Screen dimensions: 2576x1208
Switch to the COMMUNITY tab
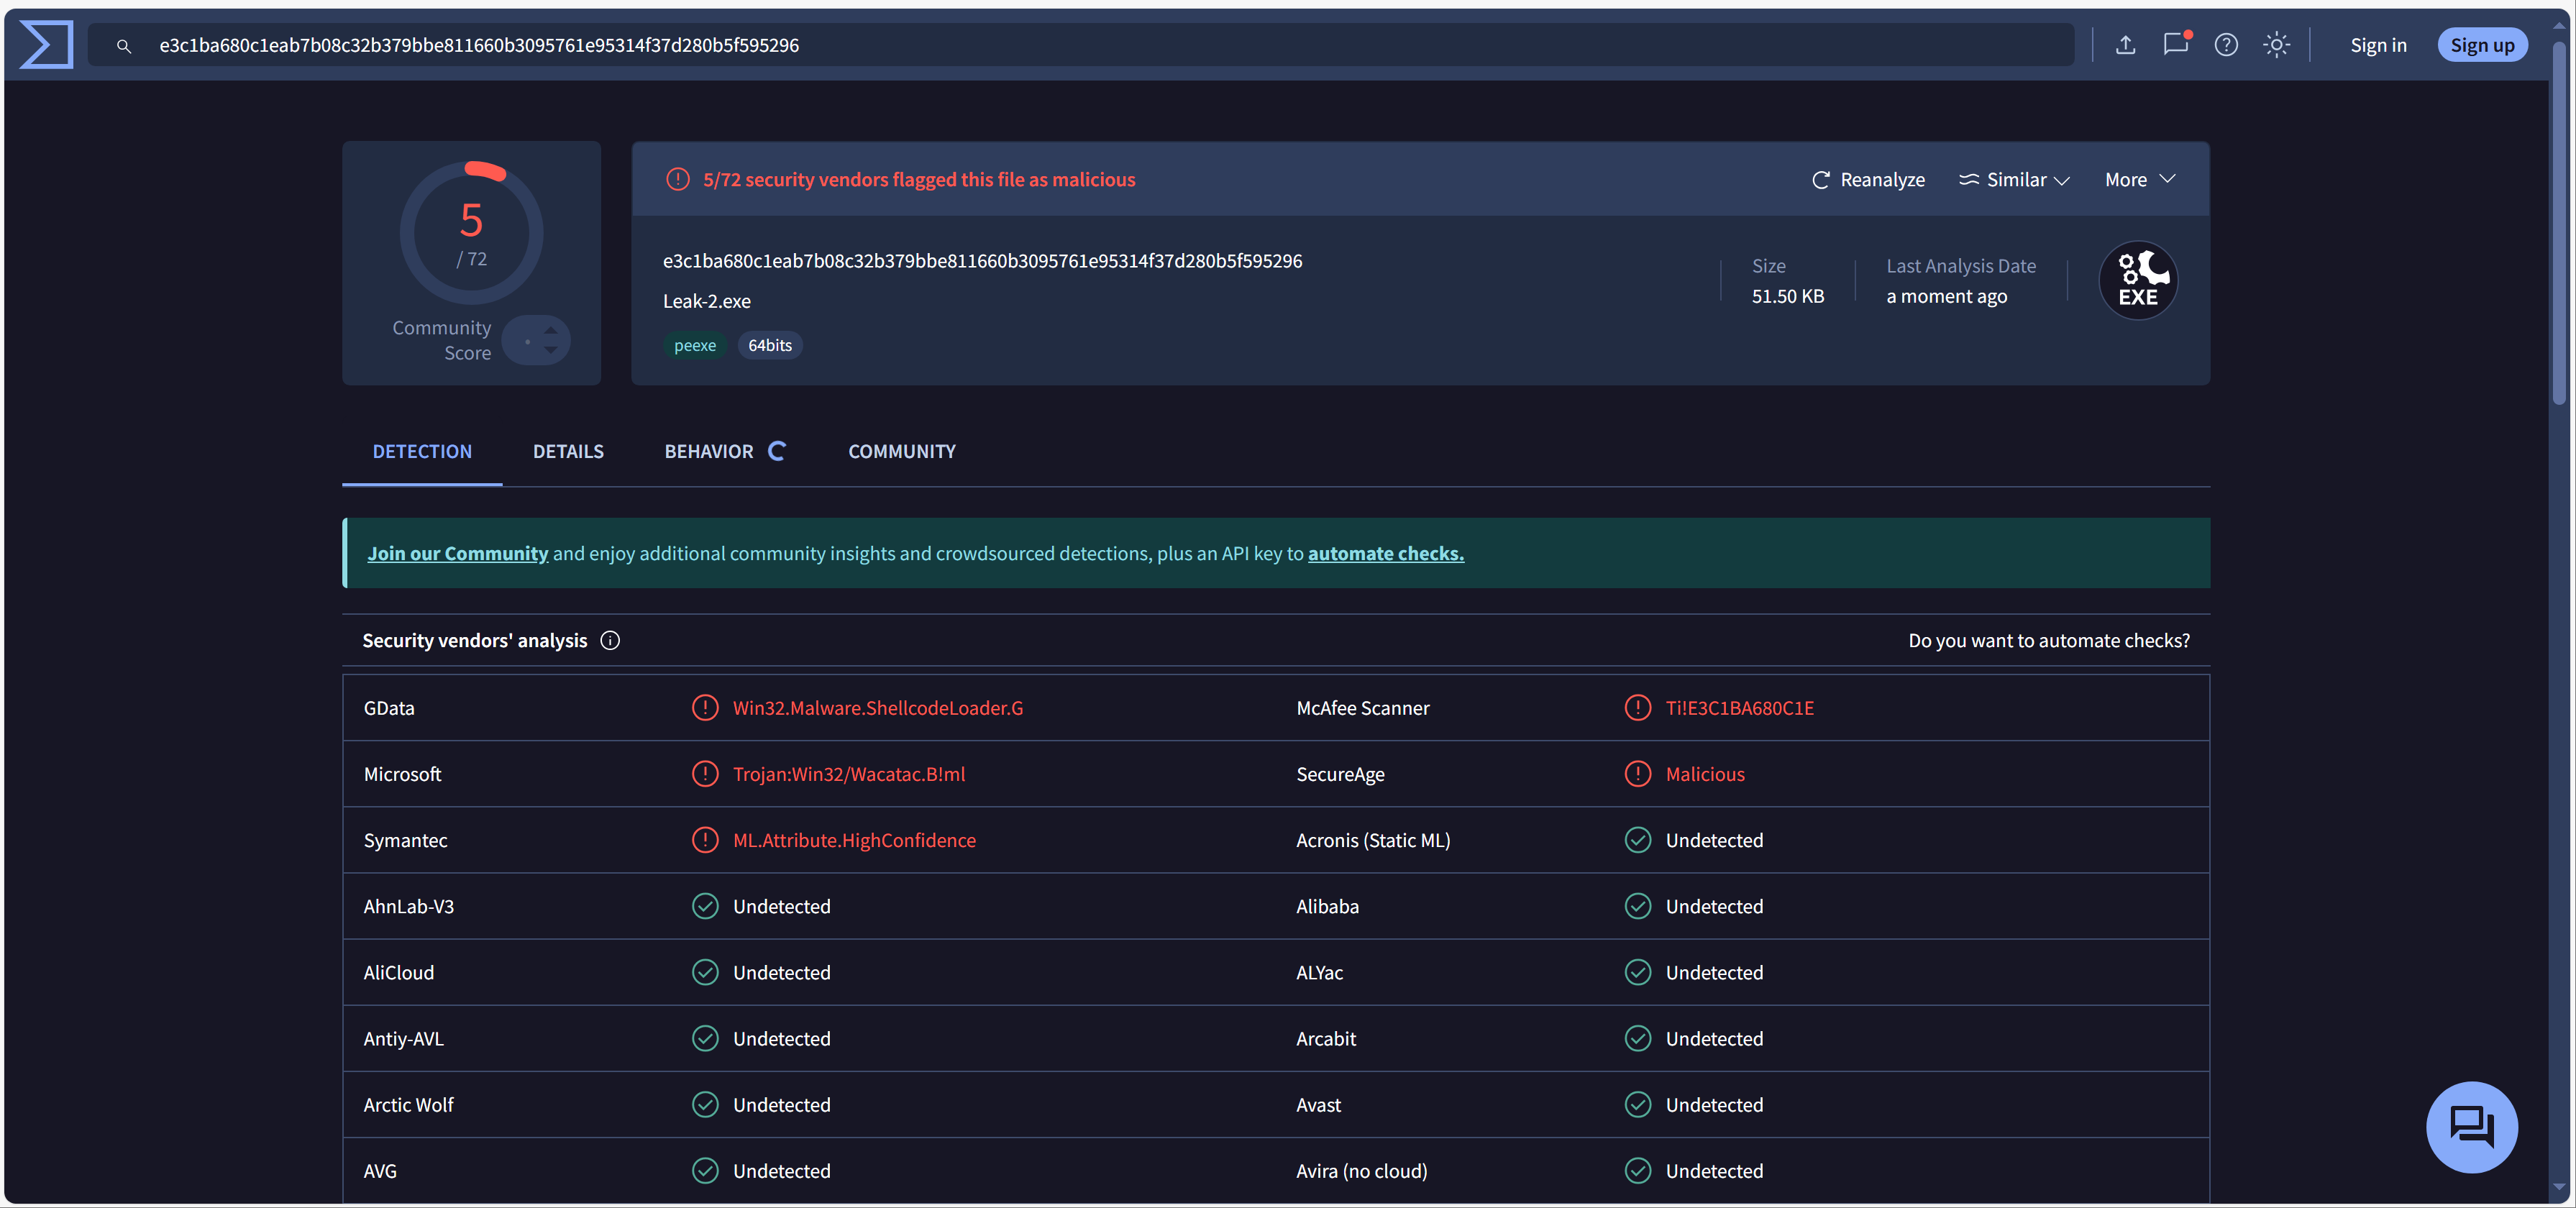901,452
